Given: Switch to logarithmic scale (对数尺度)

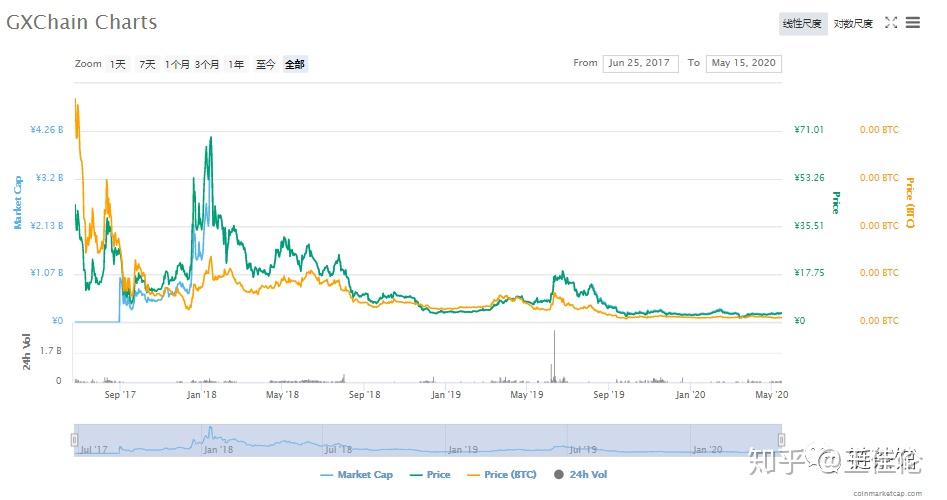Looking at the screenshot, I should (x=853, y=24).
